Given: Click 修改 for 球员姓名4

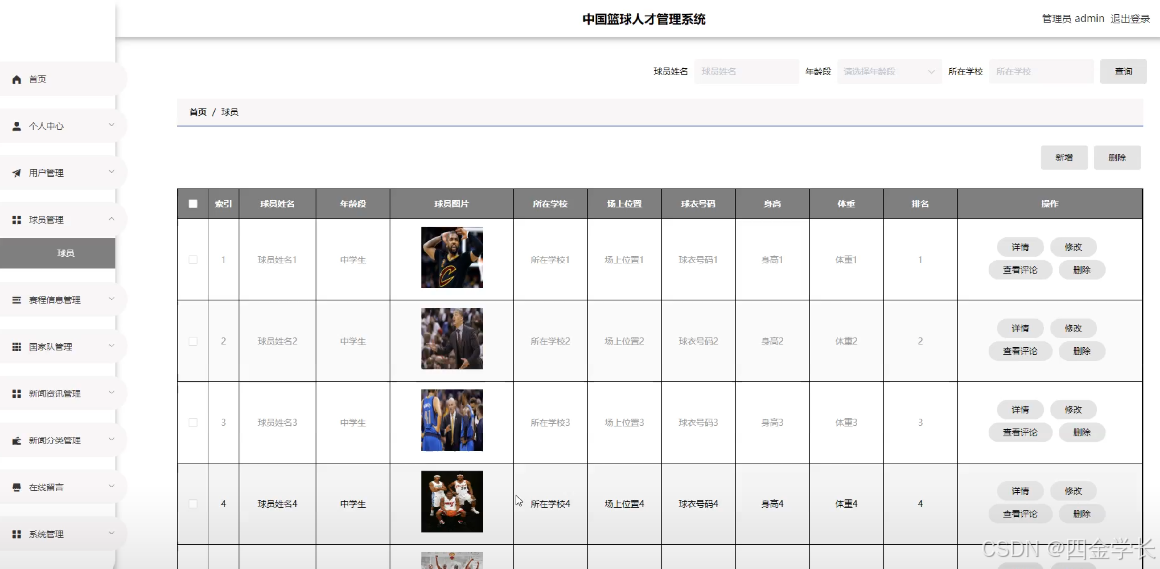Looking at the screenshot, I should (x=1073, y=491).
